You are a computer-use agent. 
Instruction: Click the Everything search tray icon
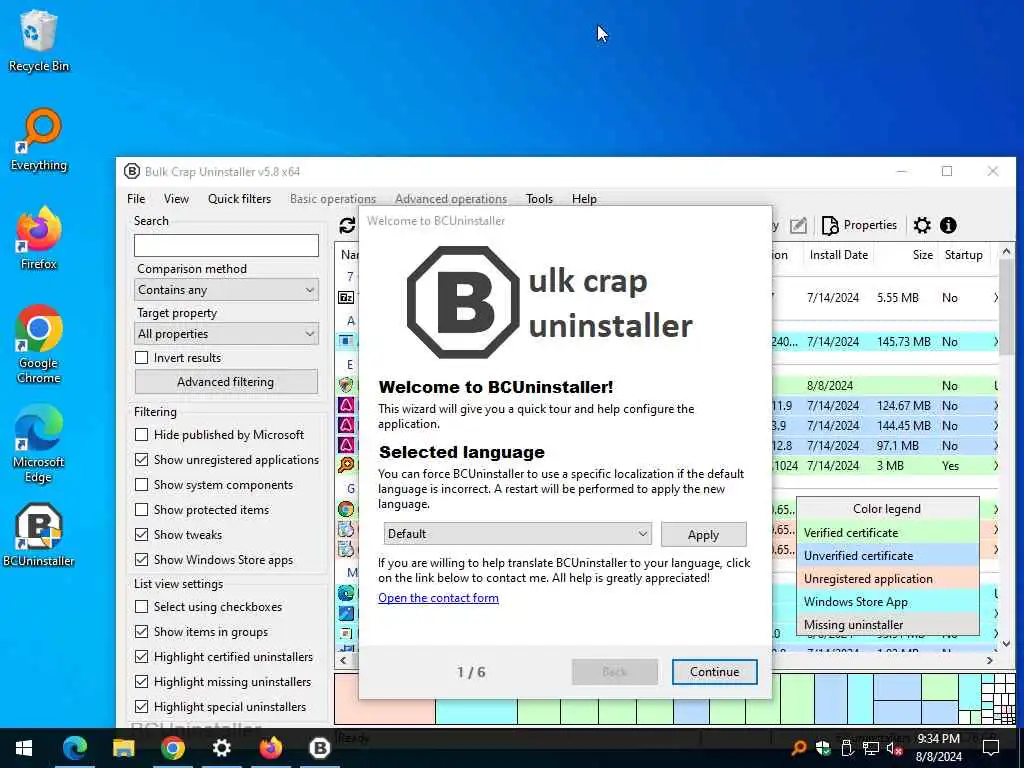click(798, 748)
